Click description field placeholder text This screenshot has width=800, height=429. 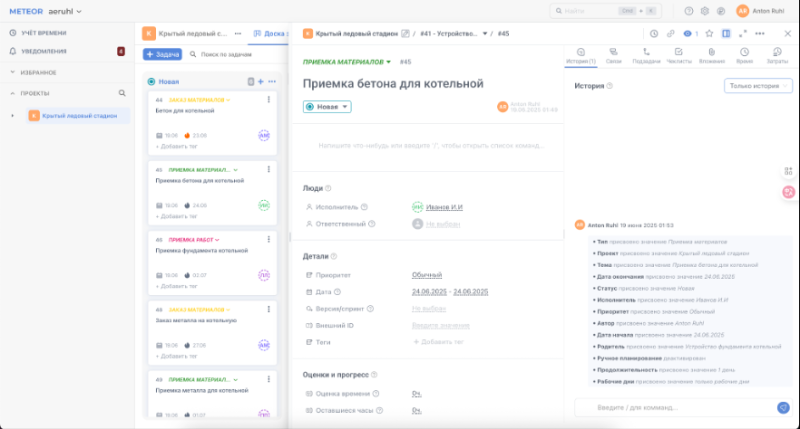point(431,145)
